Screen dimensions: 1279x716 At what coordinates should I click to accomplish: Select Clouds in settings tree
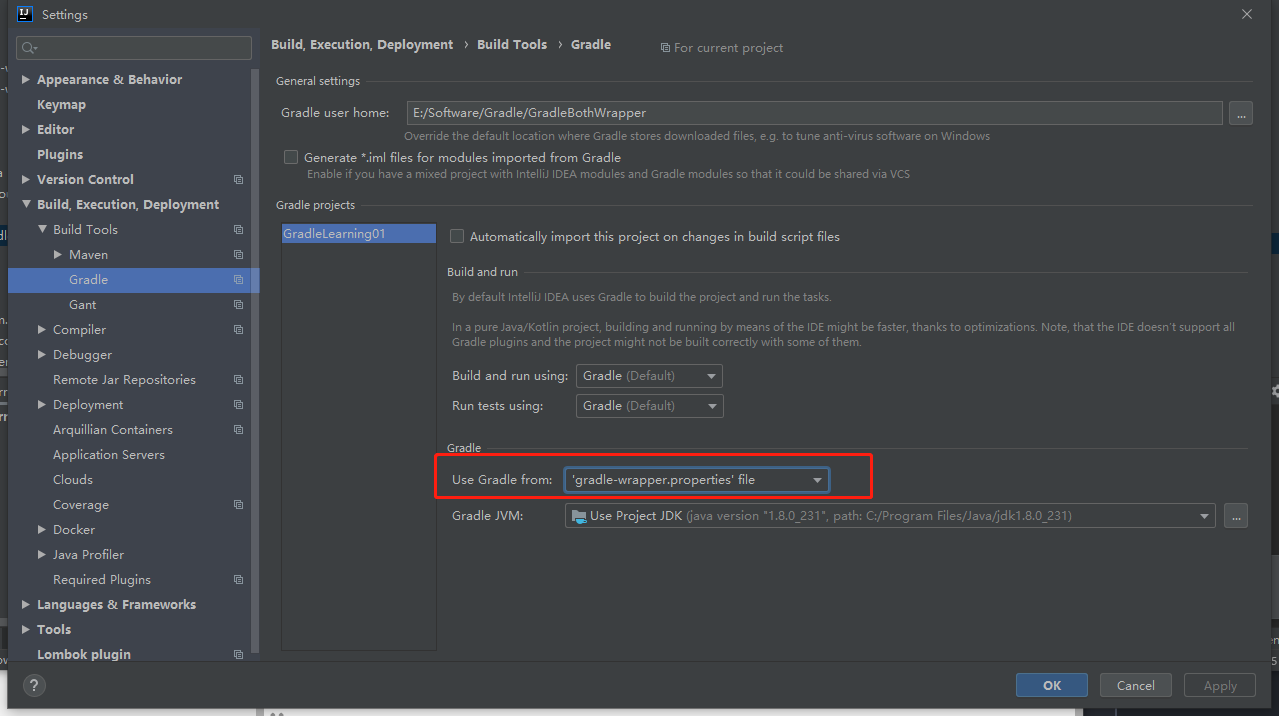coord(73,480)
